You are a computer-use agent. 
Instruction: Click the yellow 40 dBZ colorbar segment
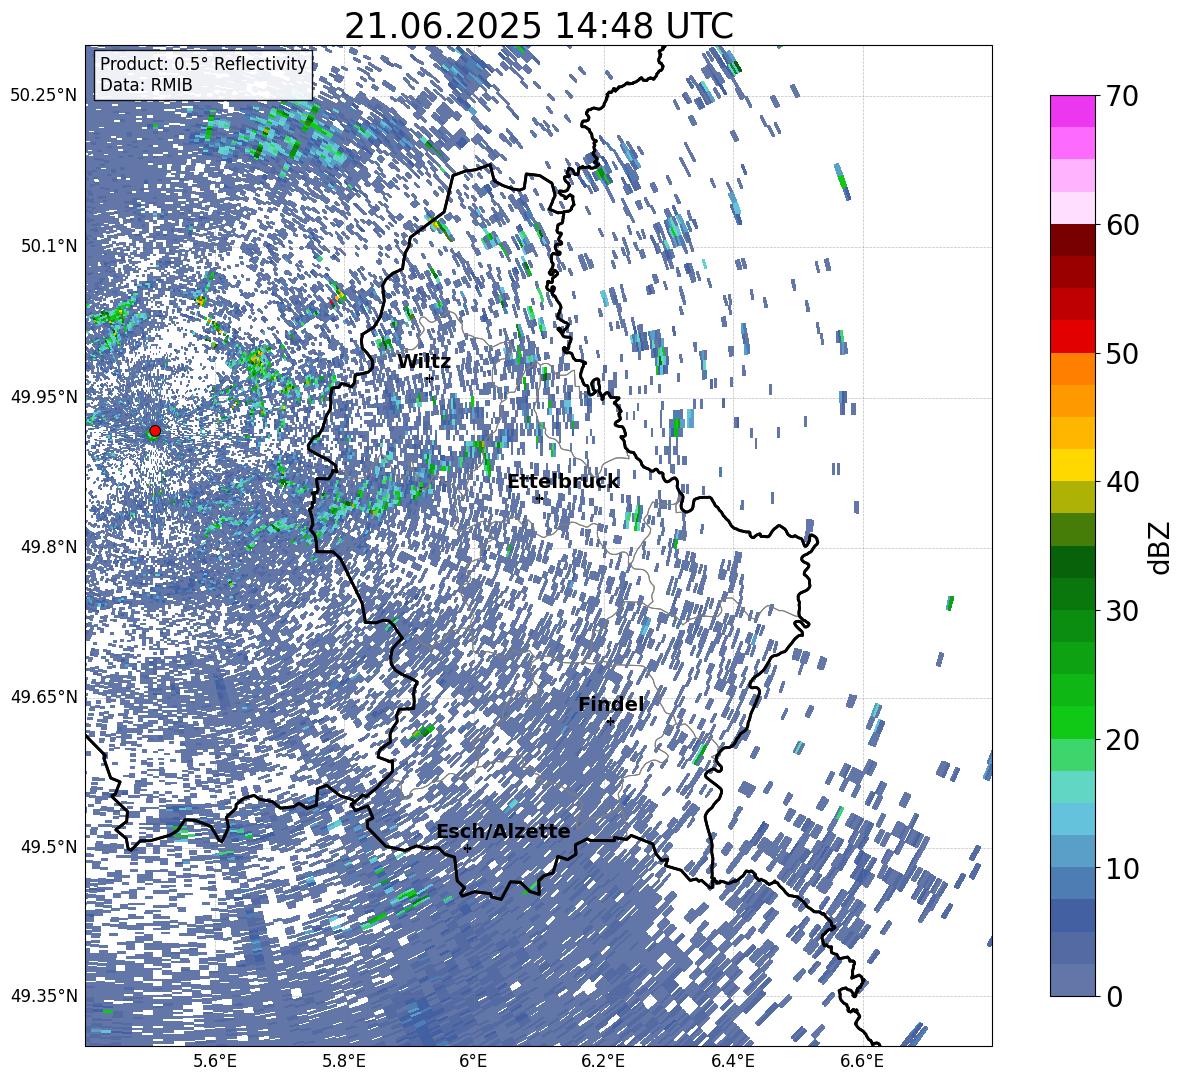pyautogui.click(x=1072, y=465)
